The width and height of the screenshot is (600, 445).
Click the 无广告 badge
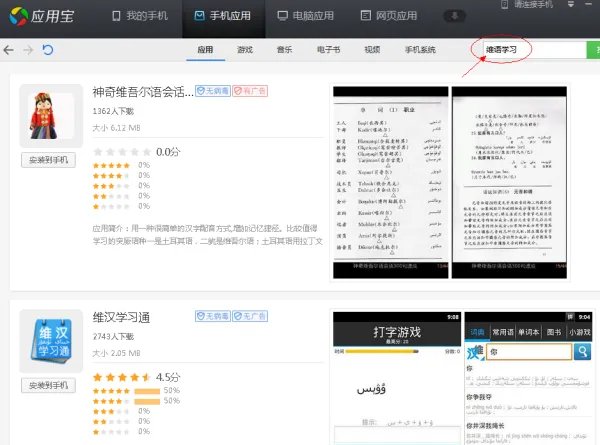pos(250,316)
